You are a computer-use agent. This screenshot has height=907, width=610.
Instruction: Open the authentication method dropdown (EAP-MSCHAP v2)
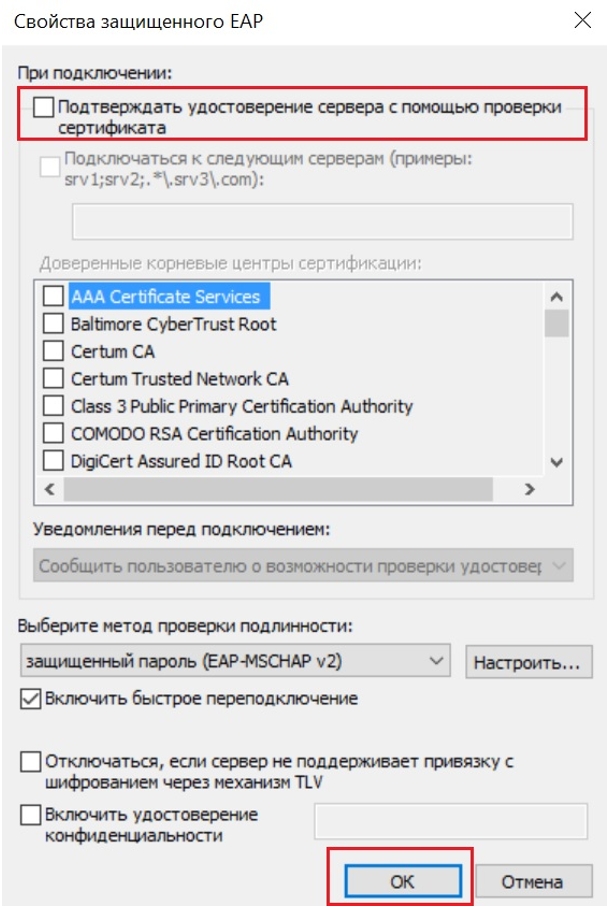tap(234, 661)
